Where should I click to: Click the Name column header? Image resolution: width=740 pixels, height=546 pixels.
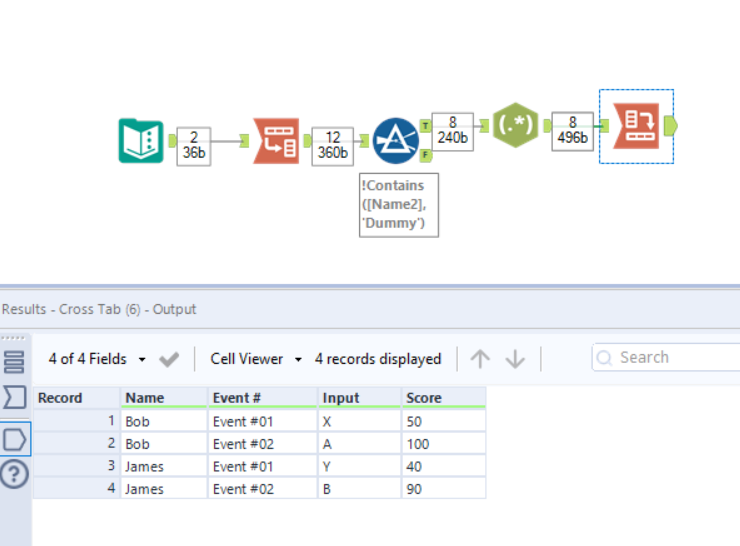point(163,398)
